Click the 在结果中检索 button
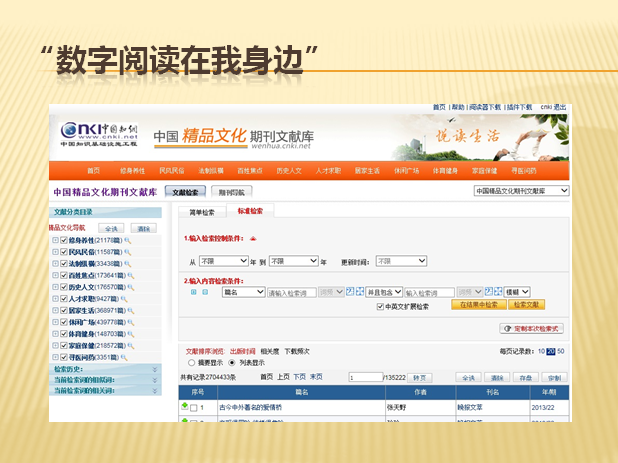 coord(480,304)
